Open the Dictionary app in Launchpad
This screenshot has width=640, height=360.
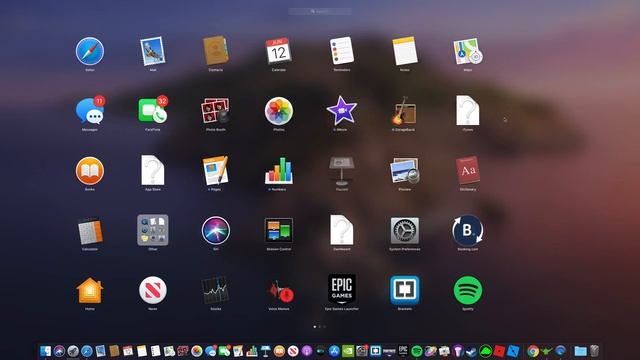click(x=468, y=171)
